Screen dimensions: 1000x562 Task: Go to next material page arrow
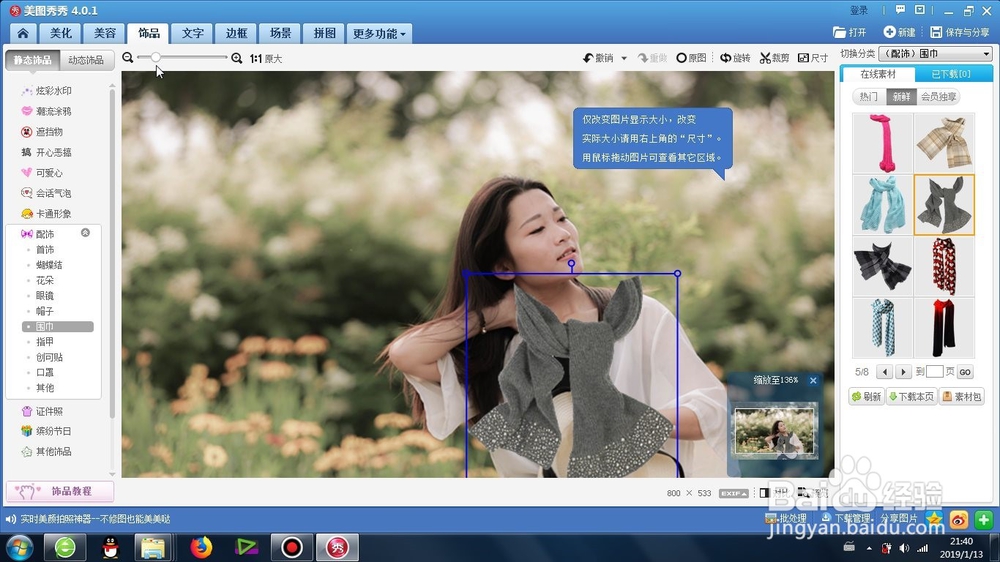pyautogui.click(x=903, y=372)
